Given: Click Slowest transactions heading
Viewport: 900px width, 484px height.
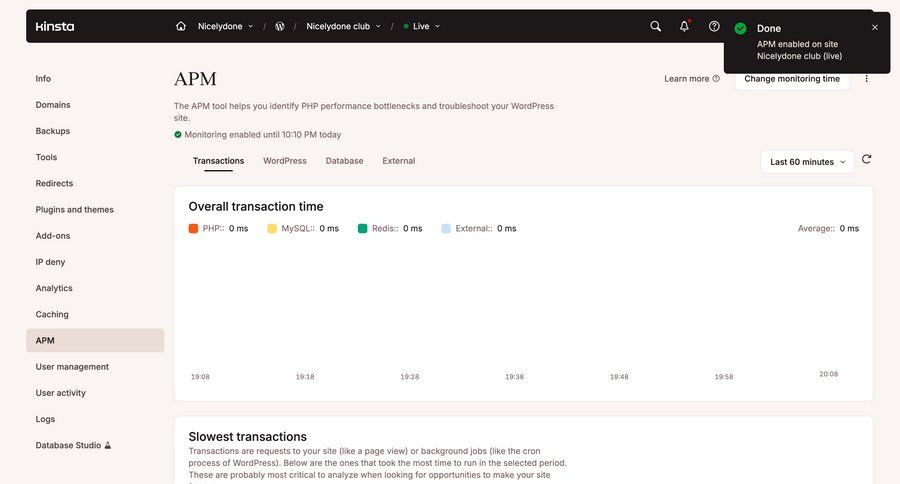Looking at the screenshot, I should [247, 436].
